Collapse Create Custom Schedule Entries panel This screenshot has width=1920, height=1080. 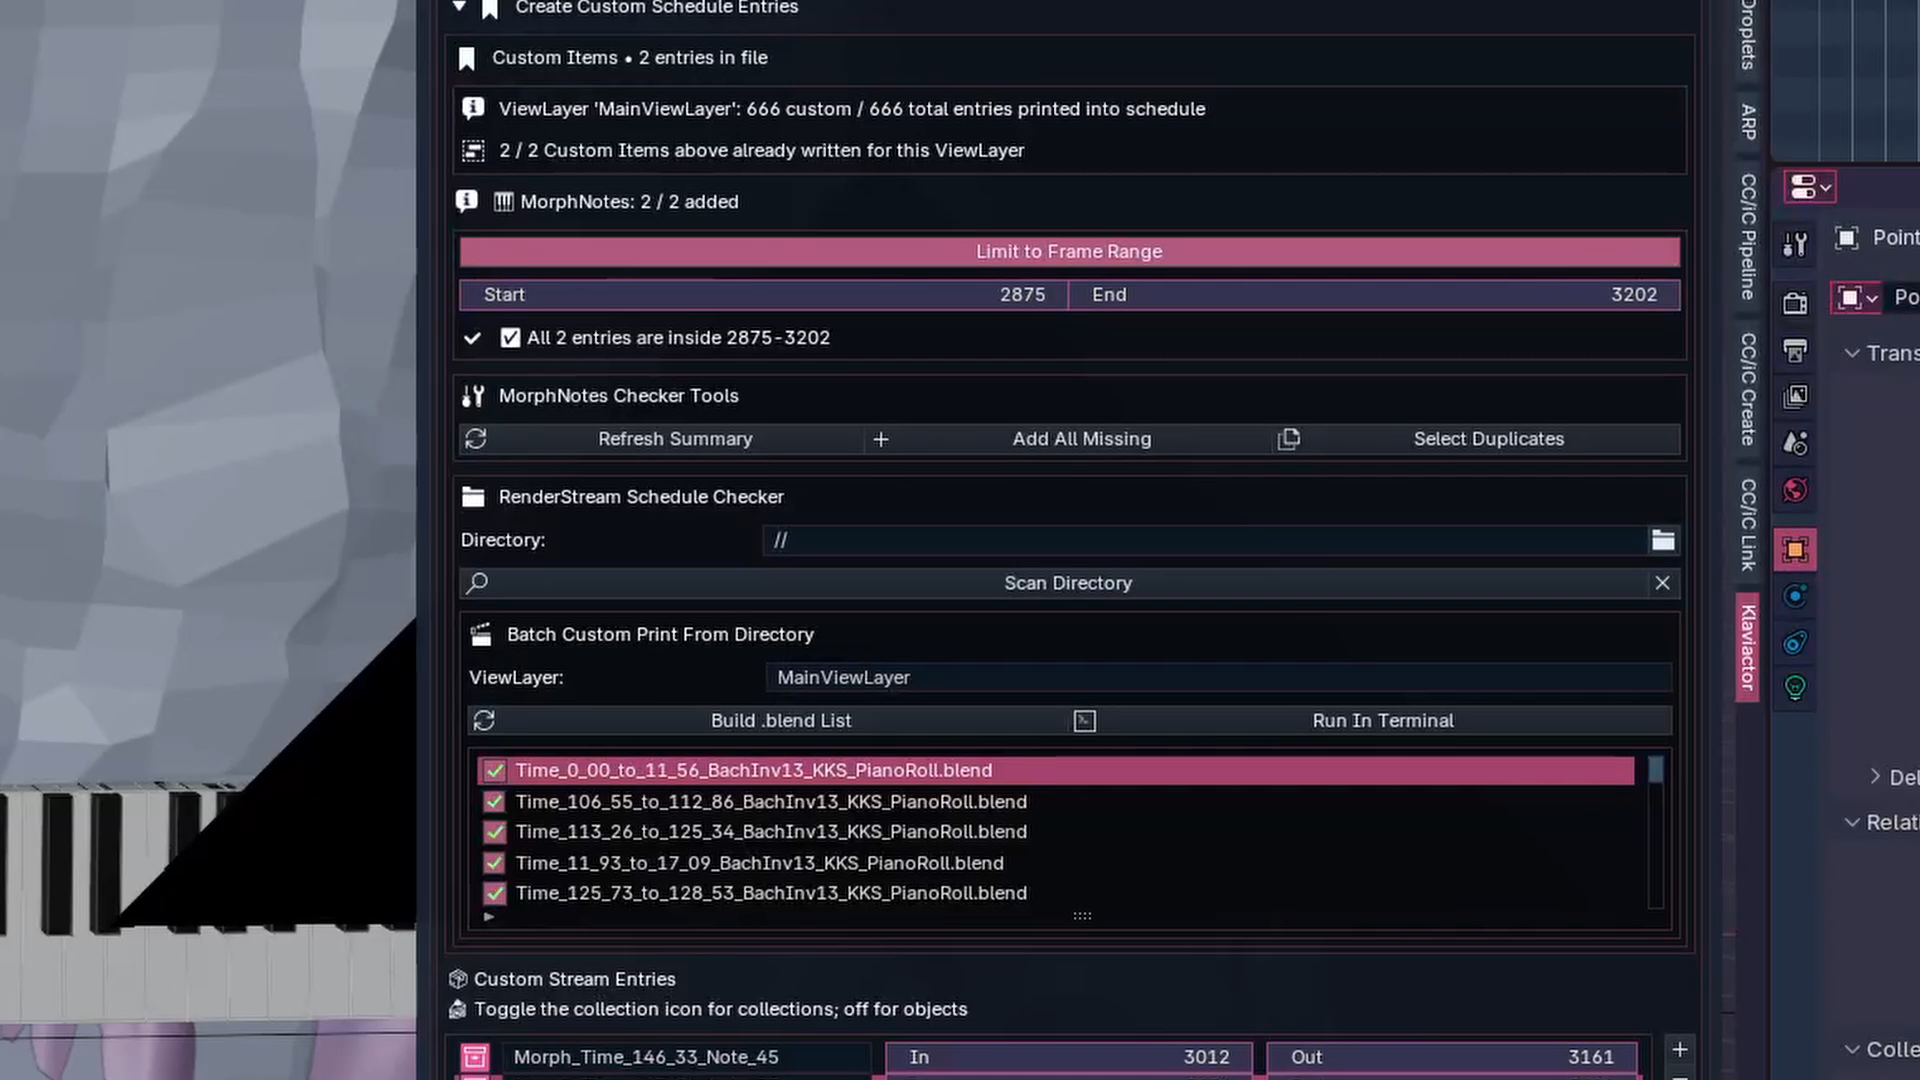tap(459, 7)
